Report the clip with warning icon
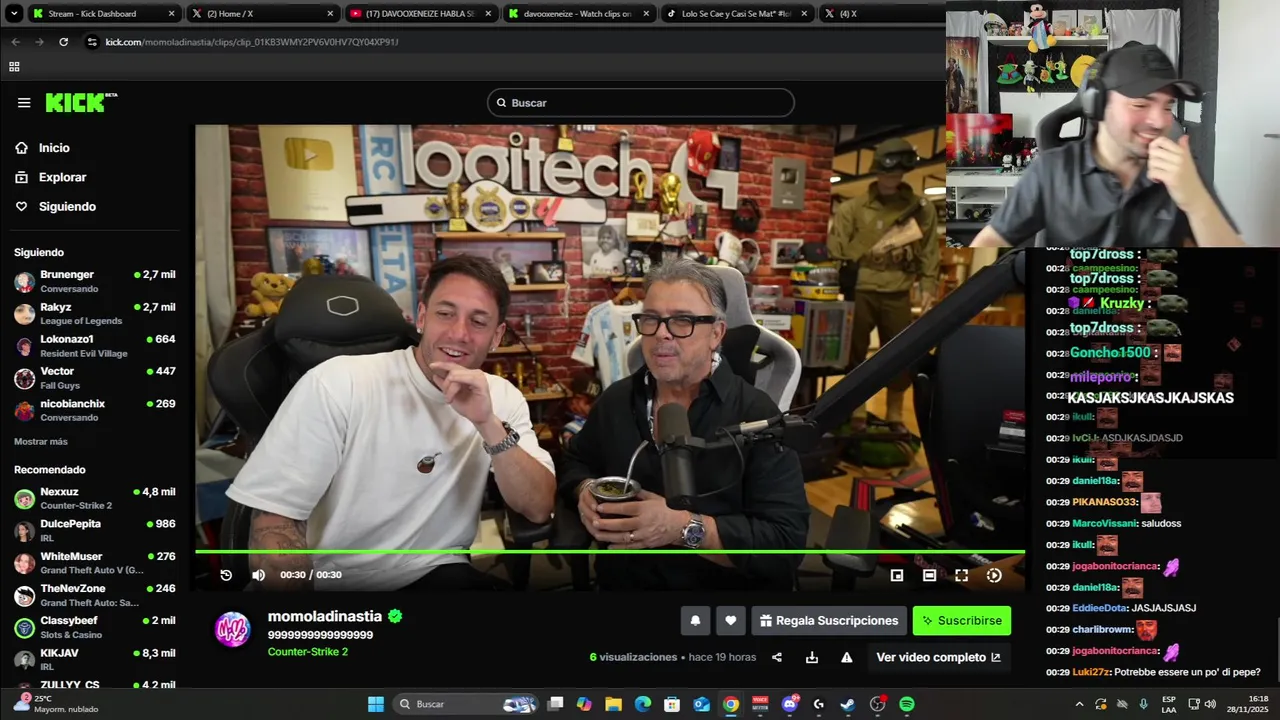Image resolution: width=1280 pixels, height=720 pixels. point(847,657)
